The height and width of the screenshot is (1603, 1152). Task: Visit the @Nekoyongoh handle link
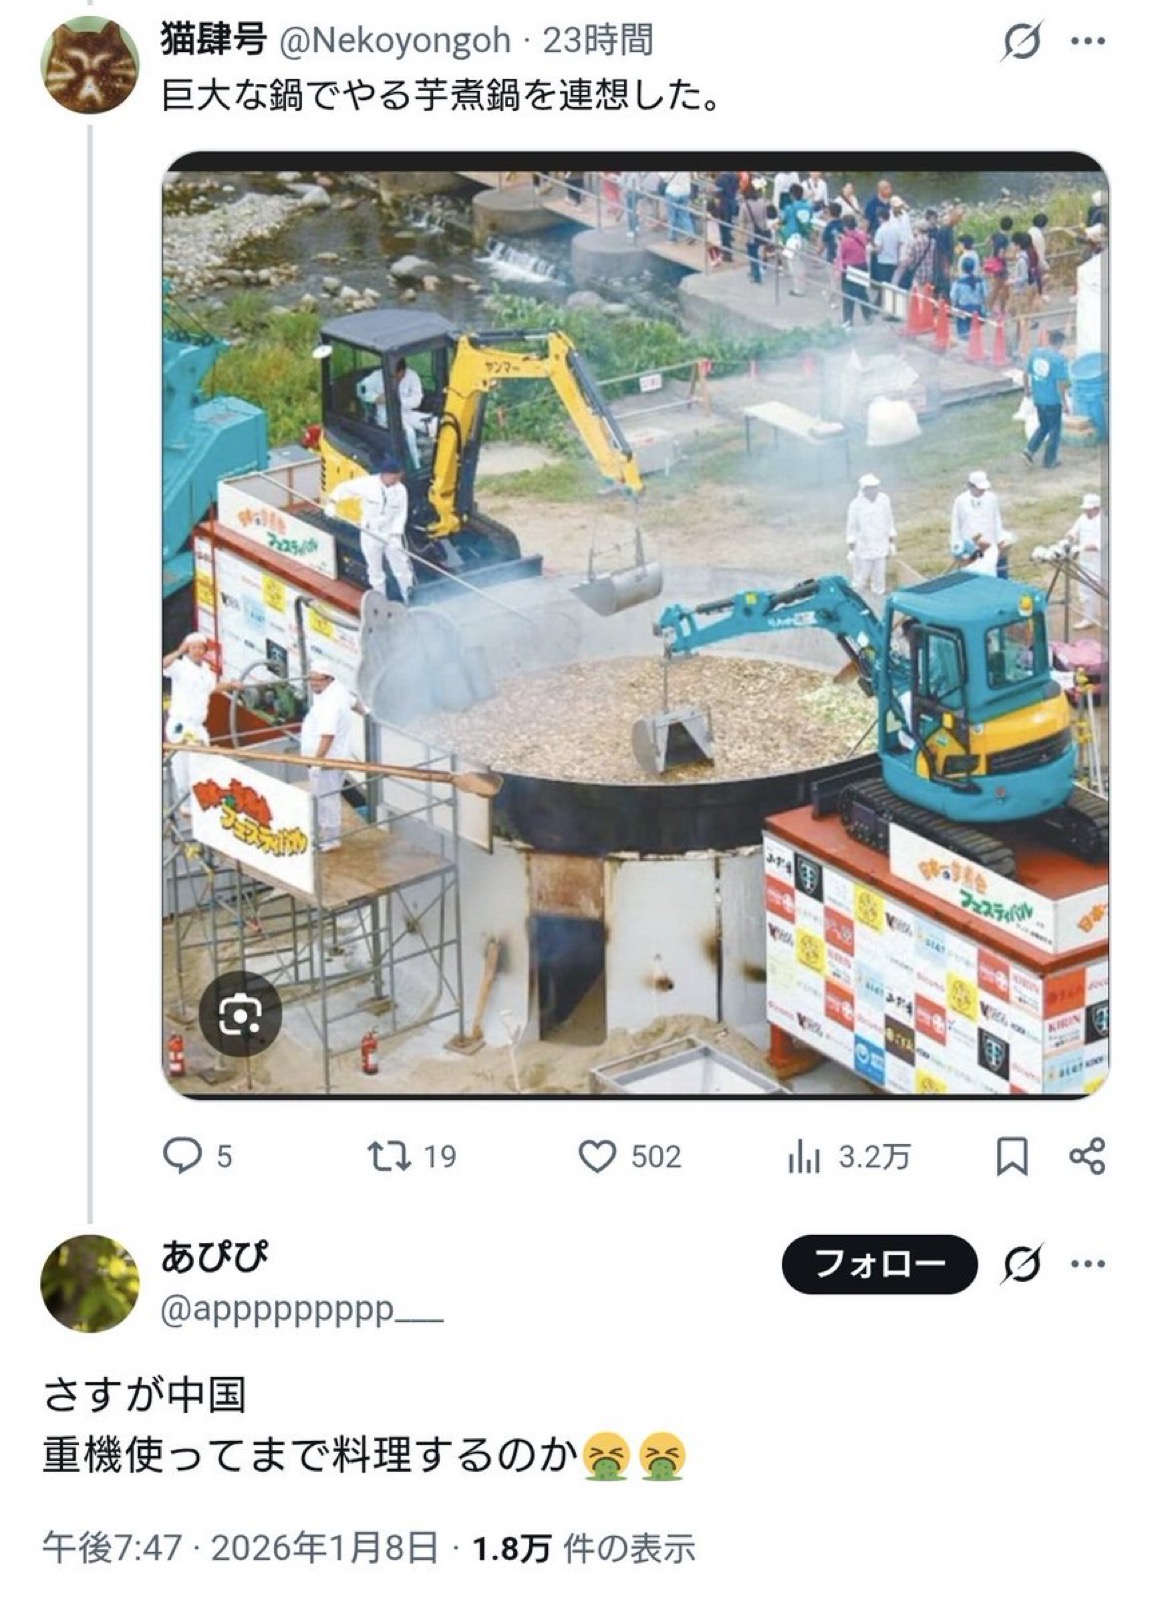[393, 41]
